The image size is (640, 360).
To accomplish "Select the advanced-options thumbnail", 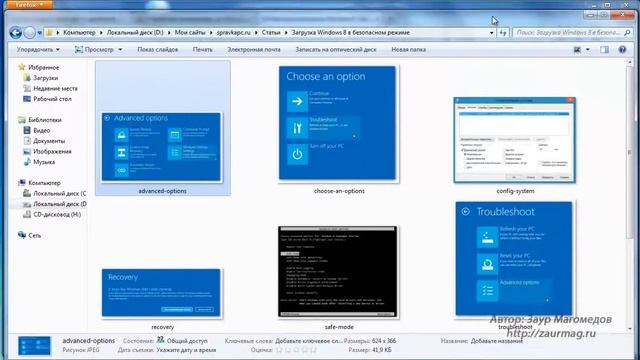I will click(x=162, y=147).
